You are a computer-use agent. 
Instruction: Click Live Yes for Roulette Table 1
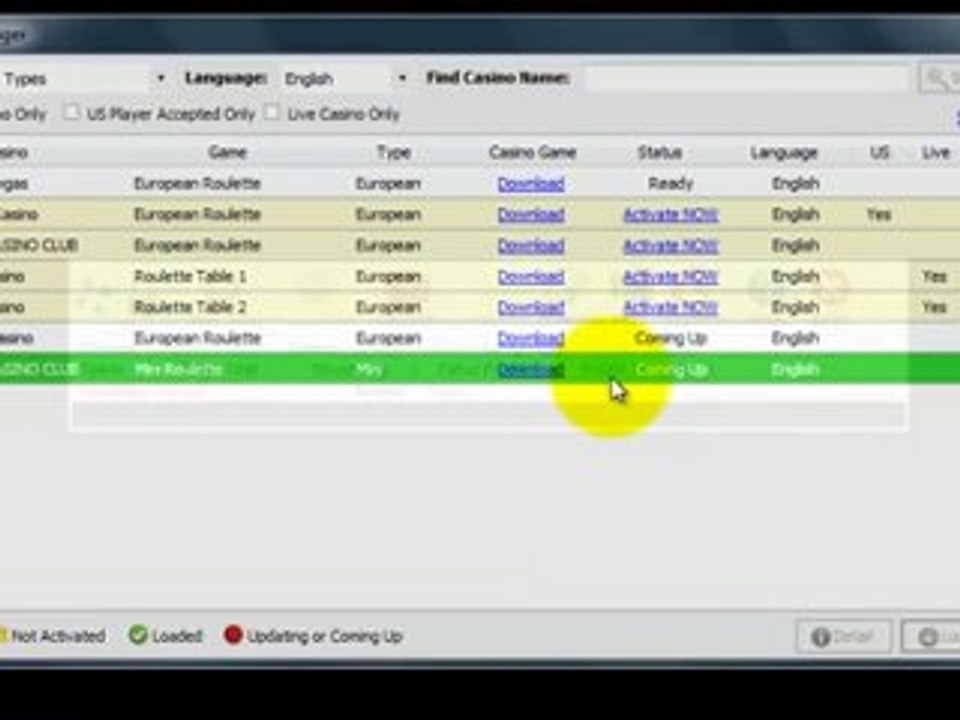[934, 277]
